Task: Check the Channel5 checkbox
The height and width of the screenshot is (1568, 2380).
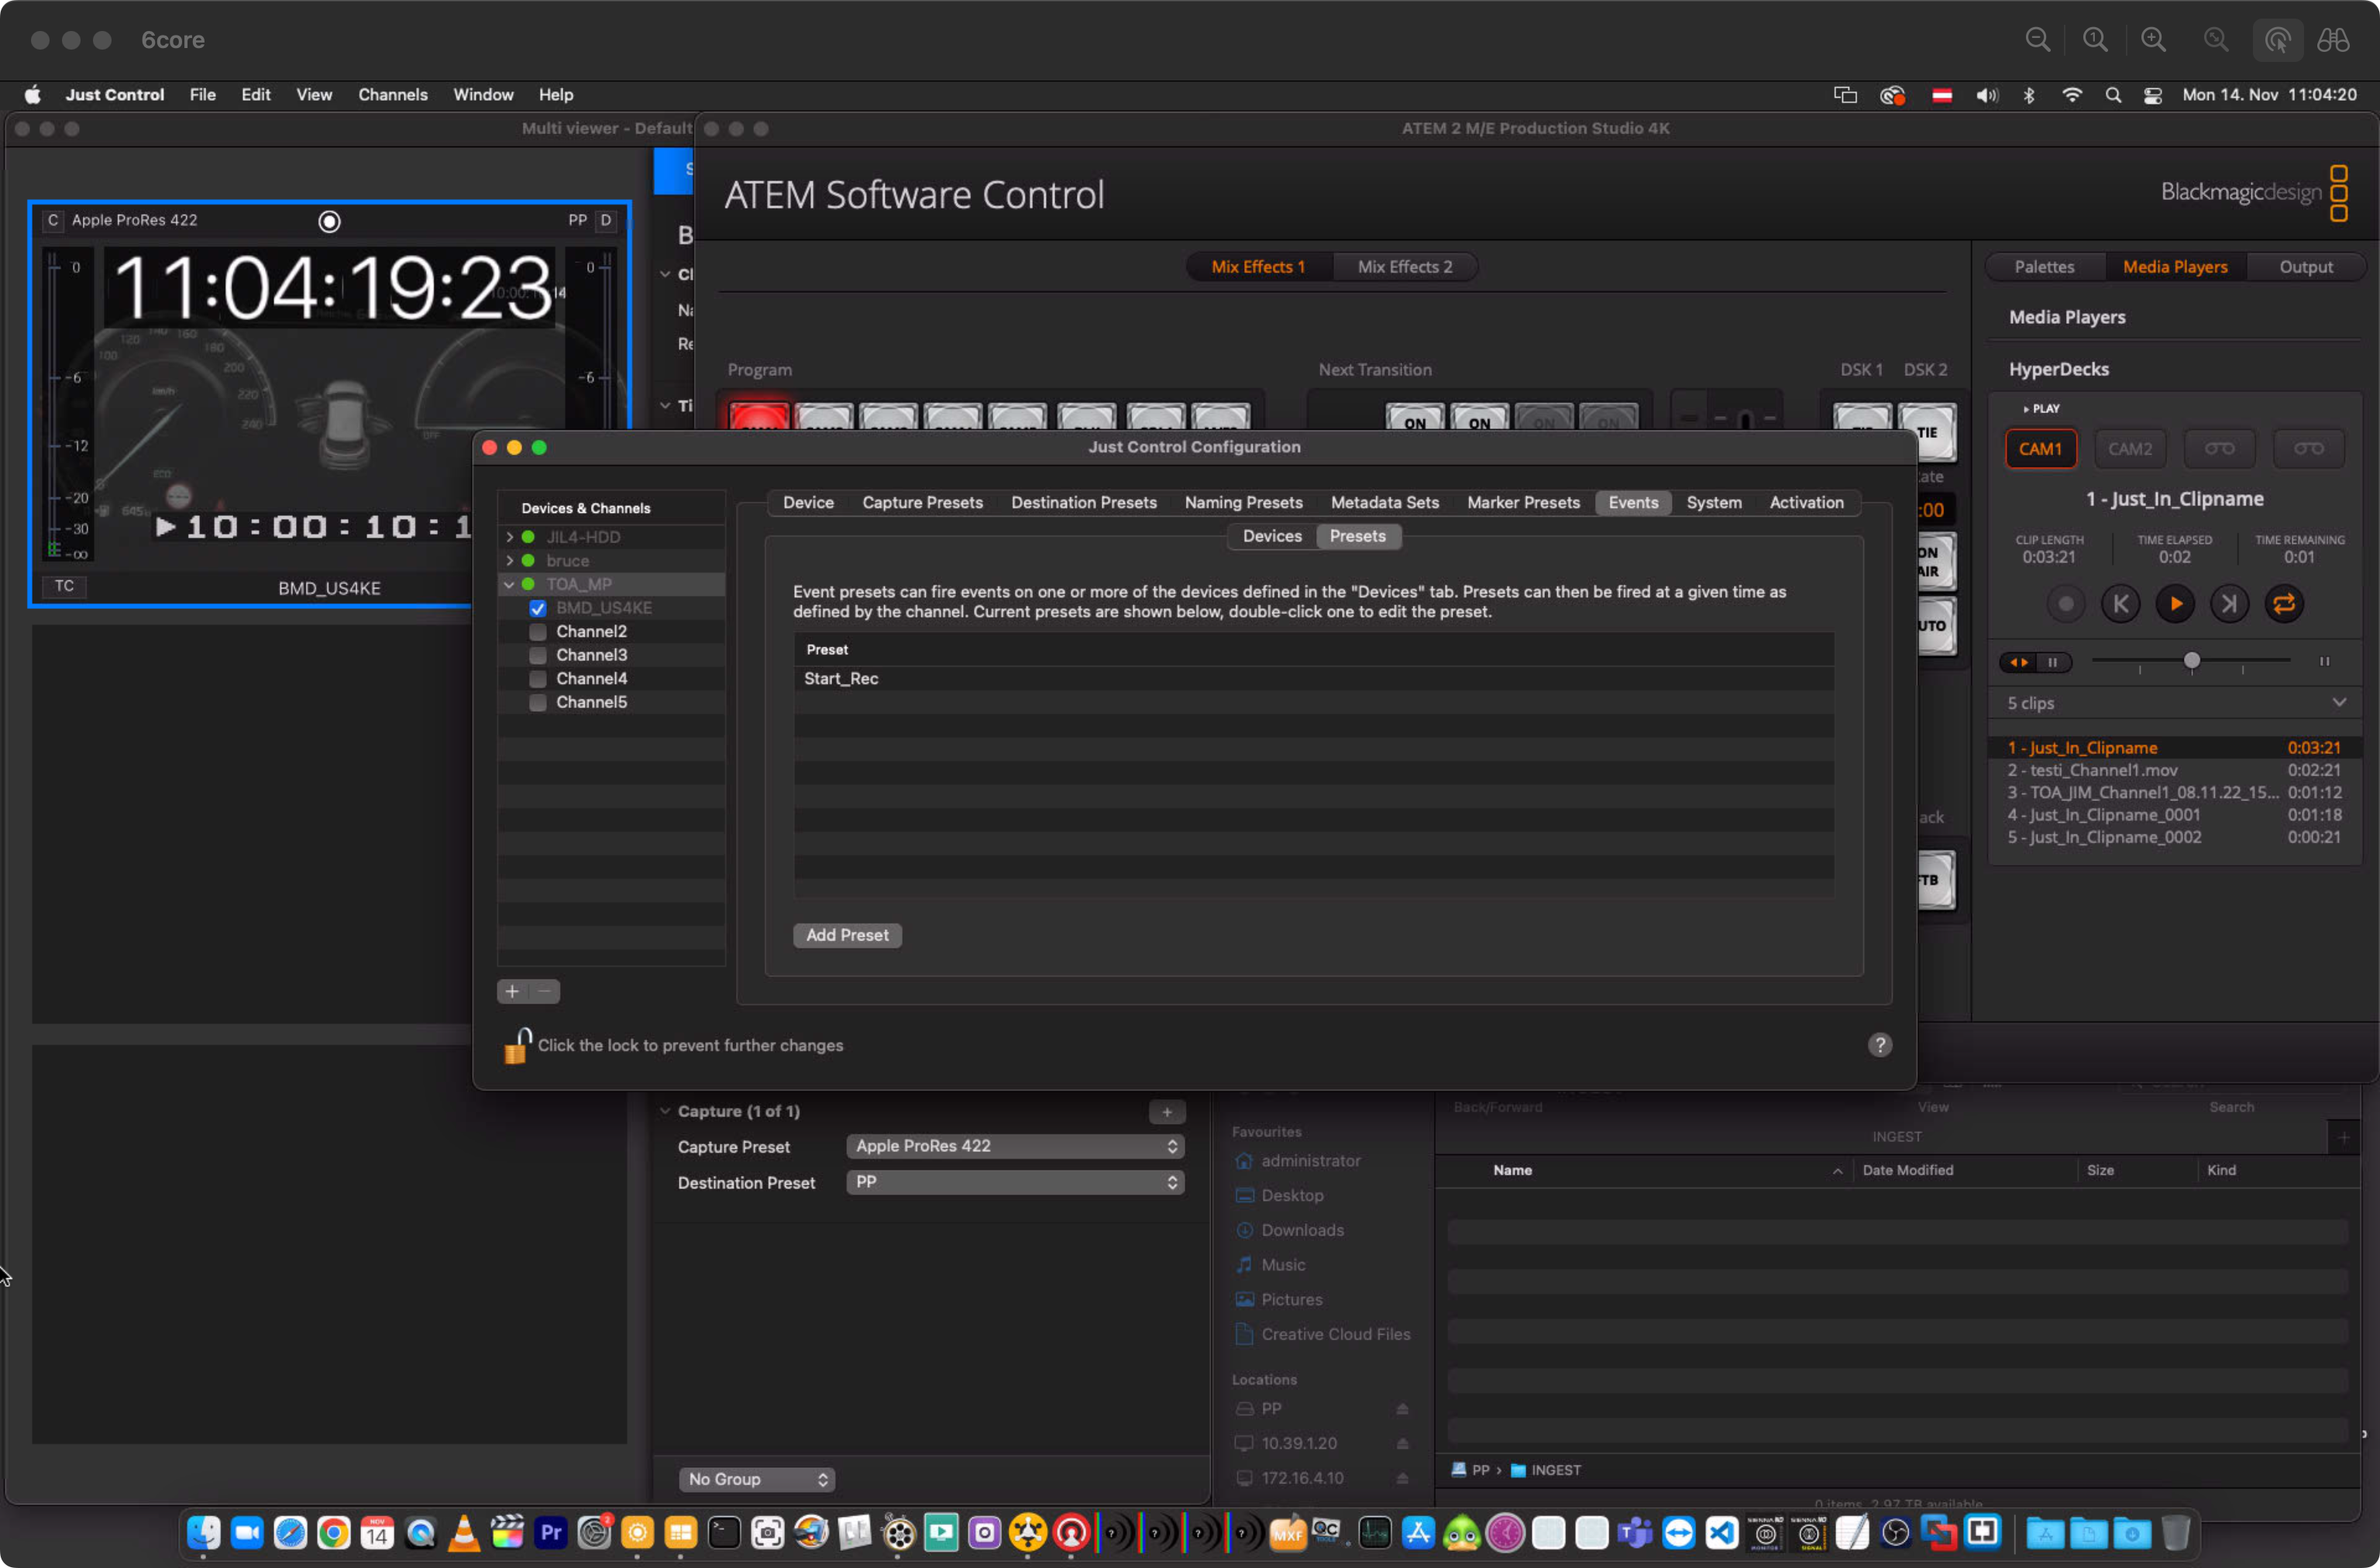Action: 538,703
